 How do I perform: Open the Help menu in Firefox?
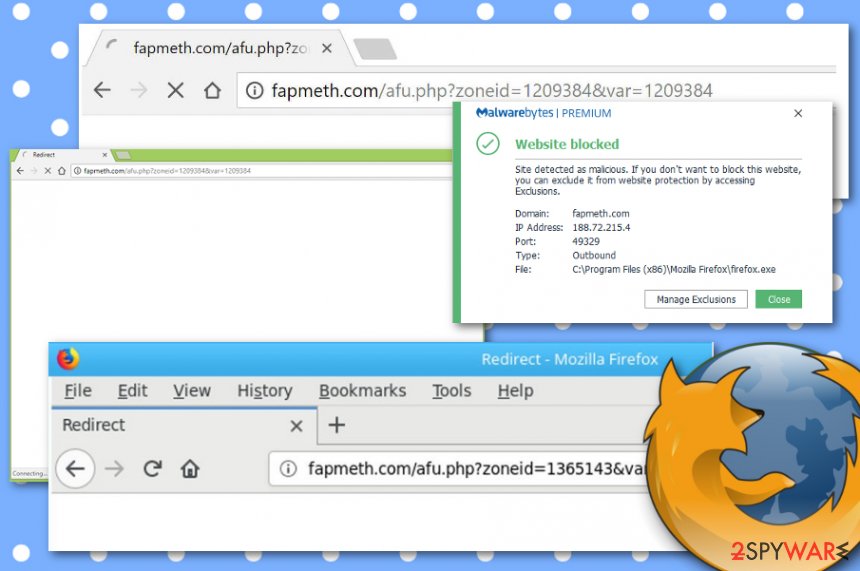coord(516,391)
